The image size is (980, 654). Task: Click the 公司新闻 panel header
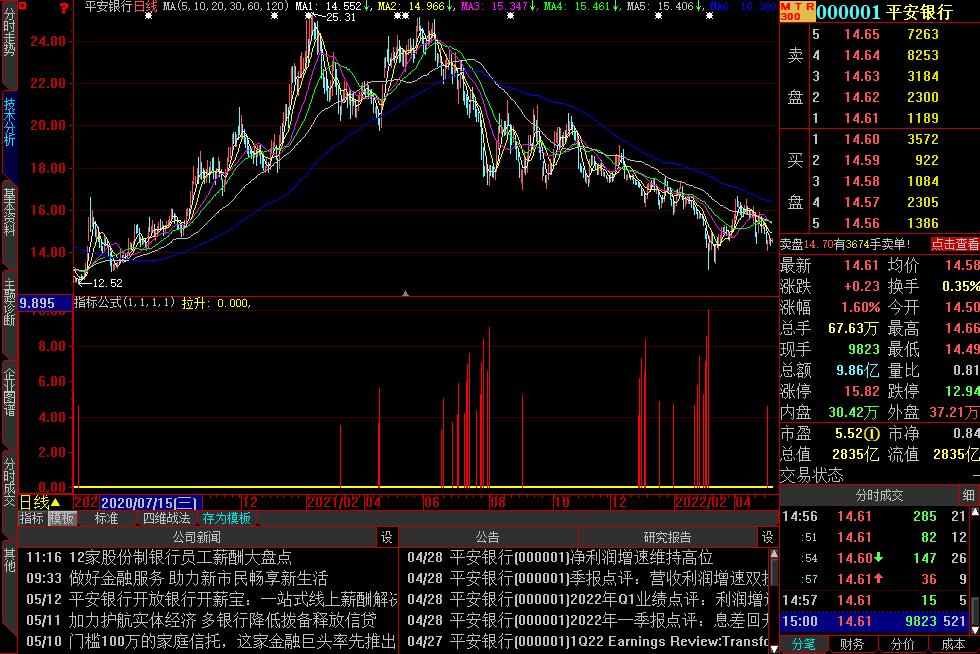[x=197, y=537]
